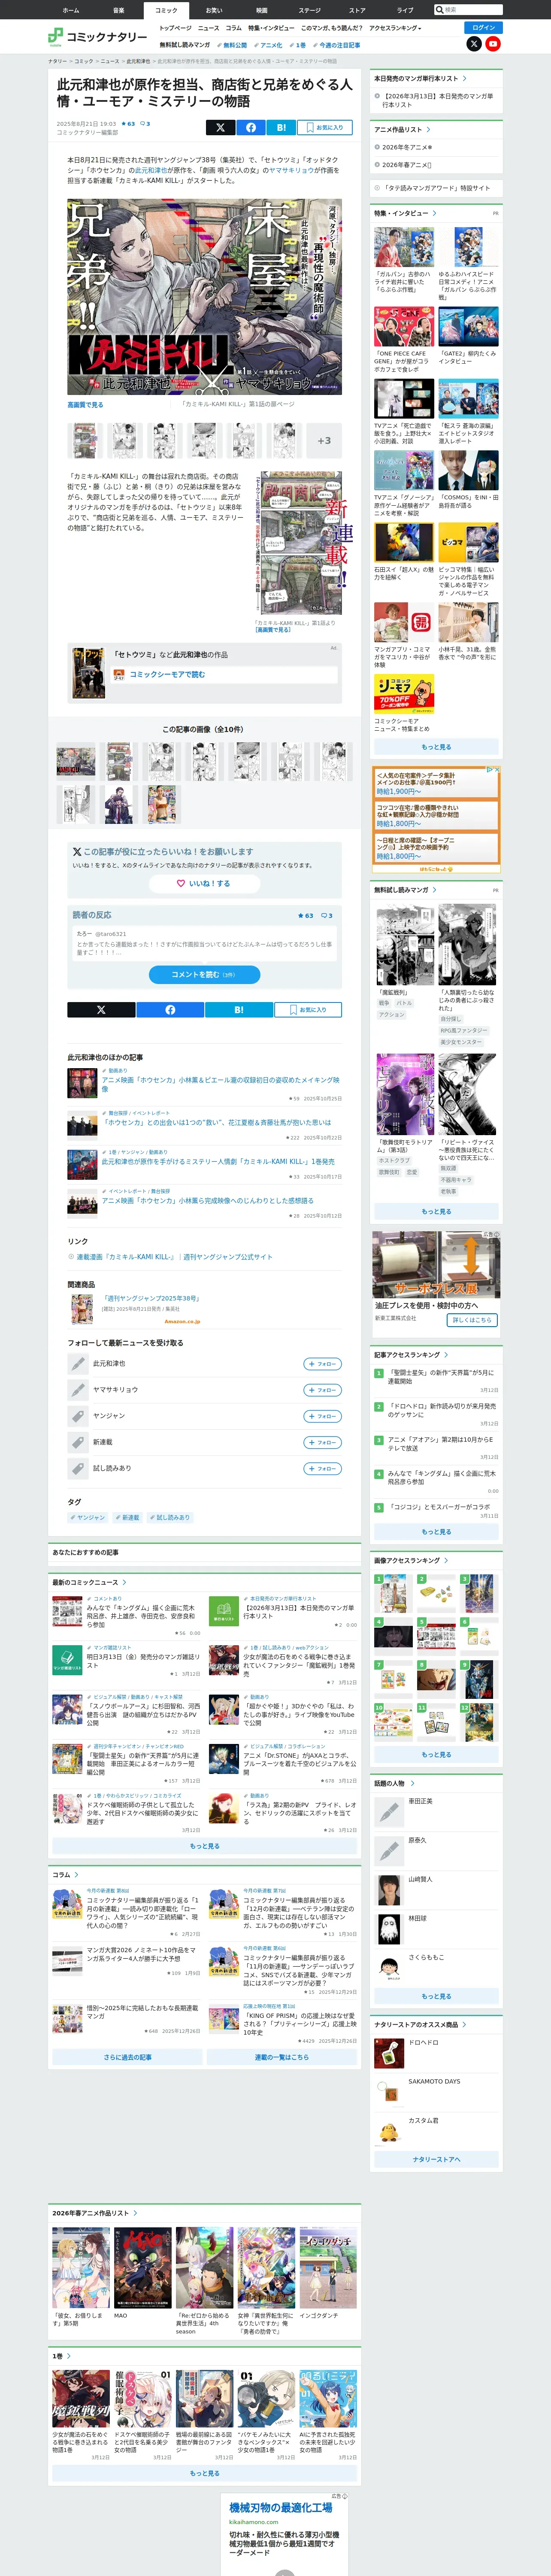Open the Amazon.co.jp link under 関連商品
Screen dimensions: 551x2576
[x=182, y=1322]
